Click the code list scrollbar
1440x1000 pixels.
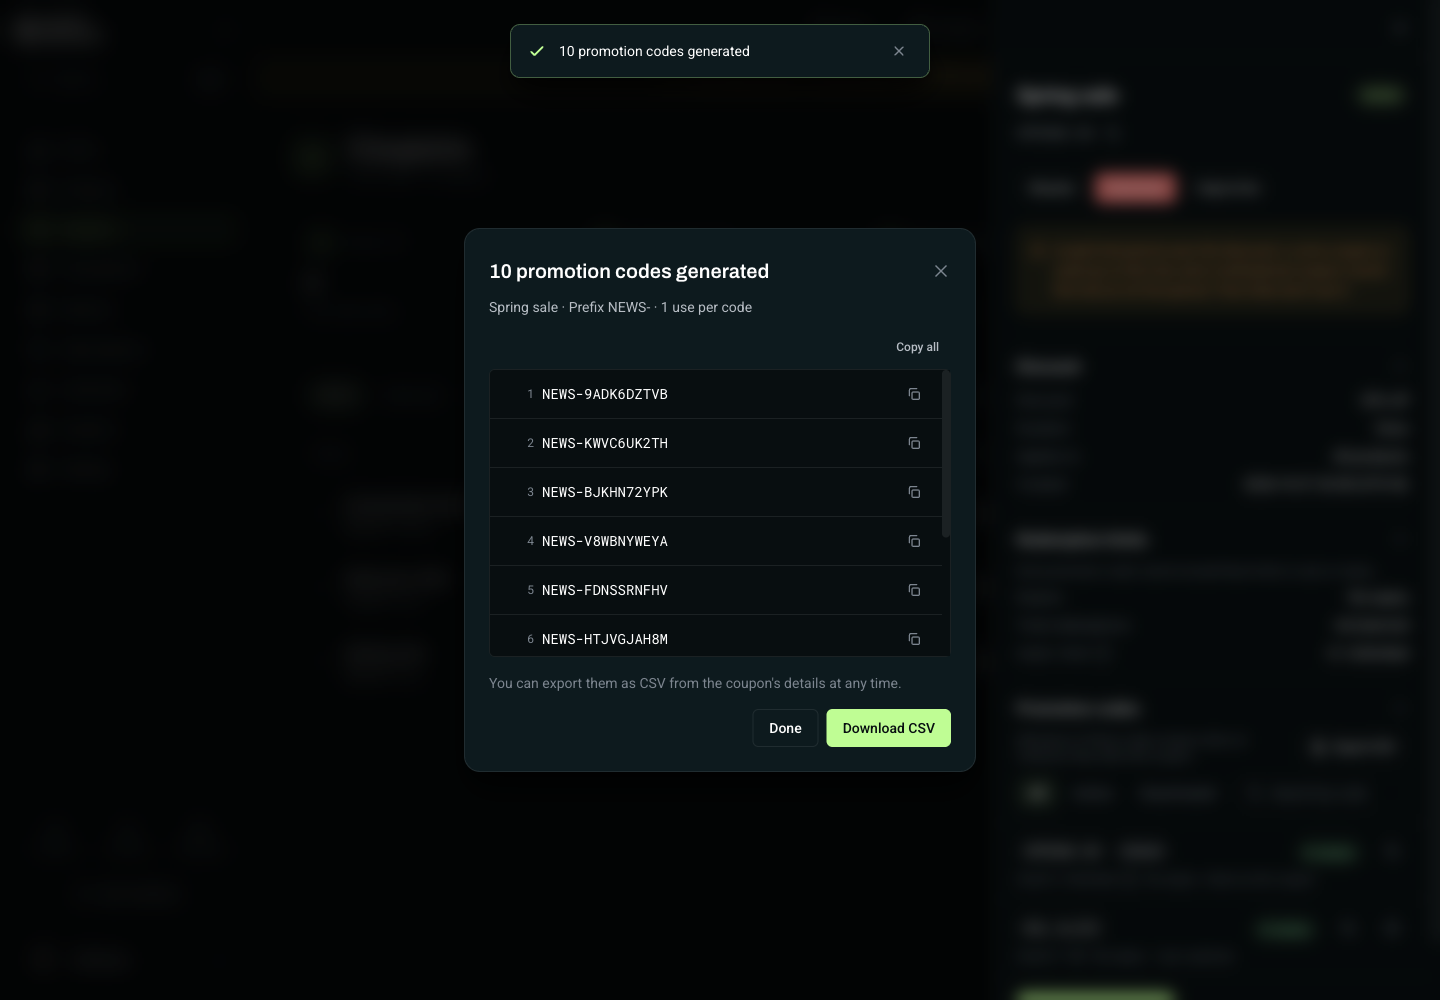click(946, 454)
